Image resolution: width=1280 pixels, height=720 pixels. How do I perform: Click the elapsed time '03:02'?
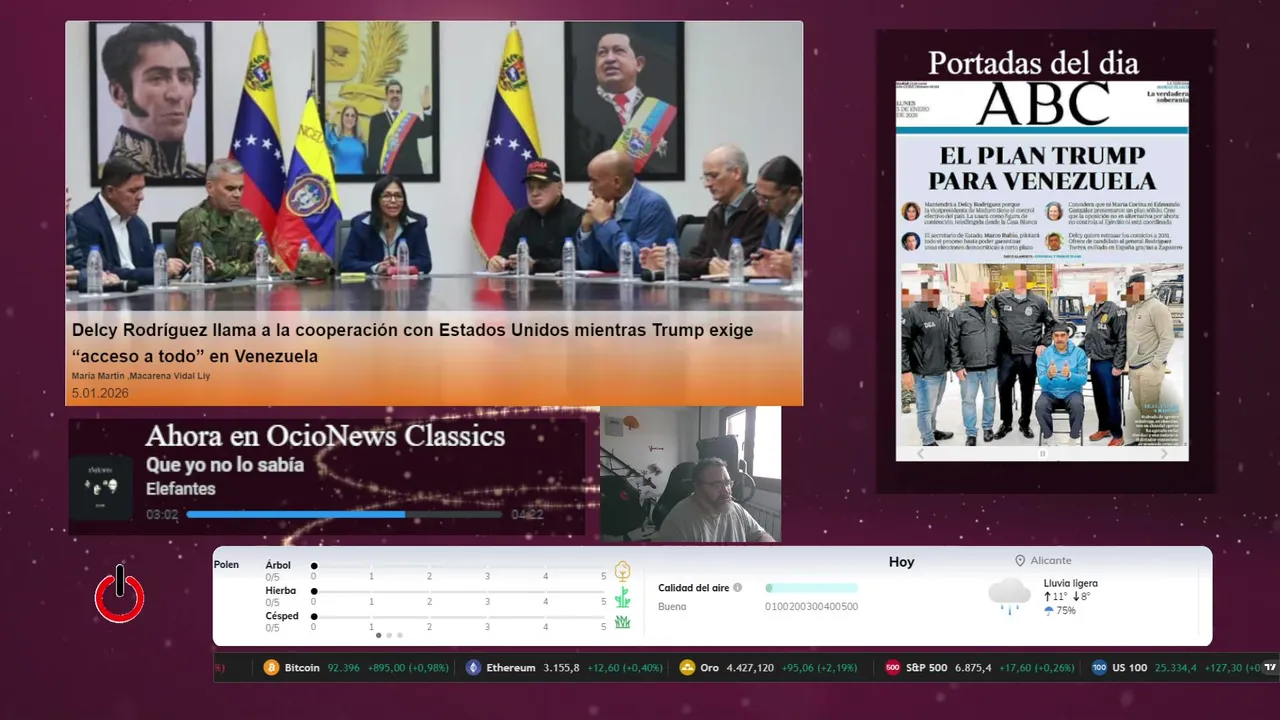(x=162, y=515)
